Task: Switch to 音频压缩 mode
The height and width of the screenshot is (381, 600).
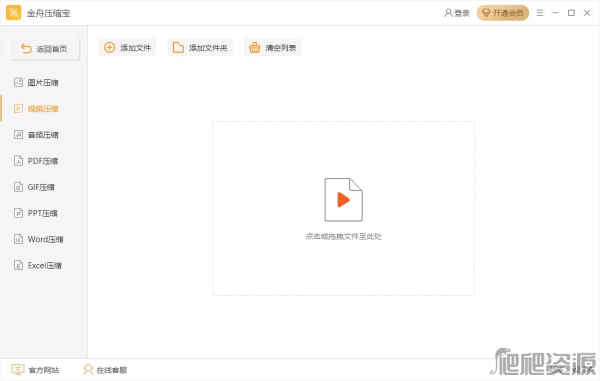Action: pyautogui.click(x=44, y=135)
